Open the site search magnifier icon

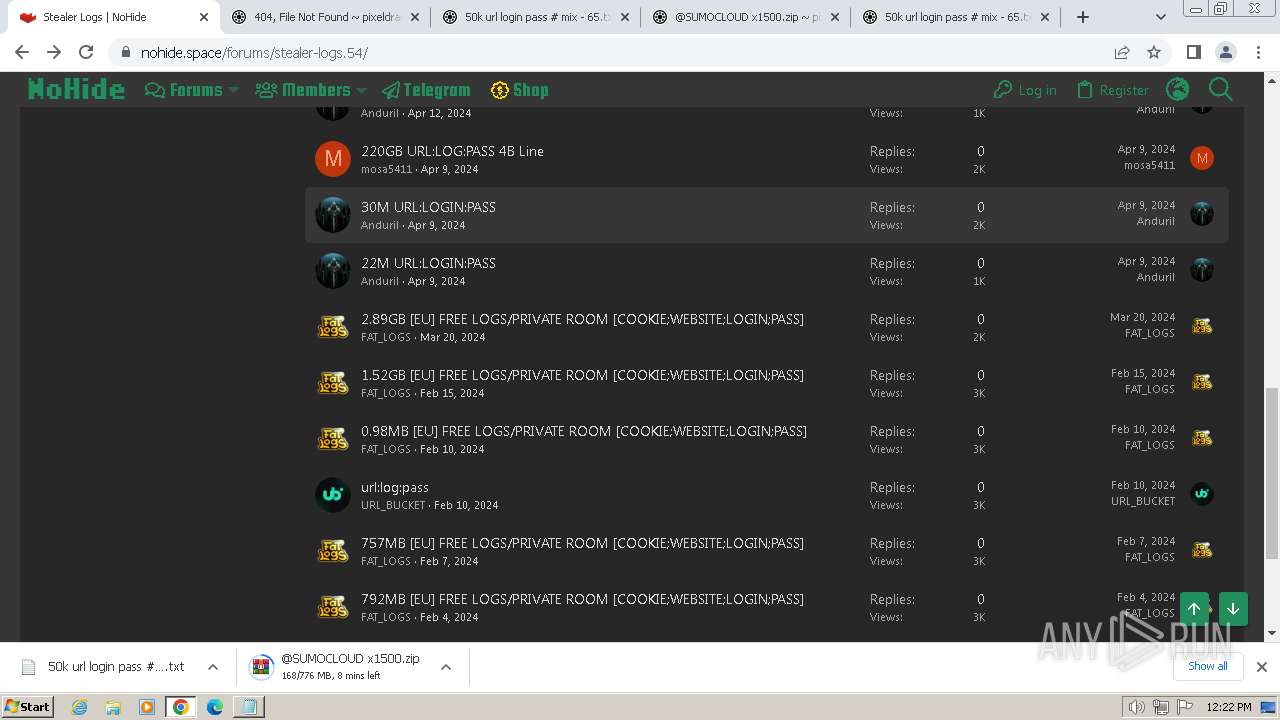pos(1221,90)
